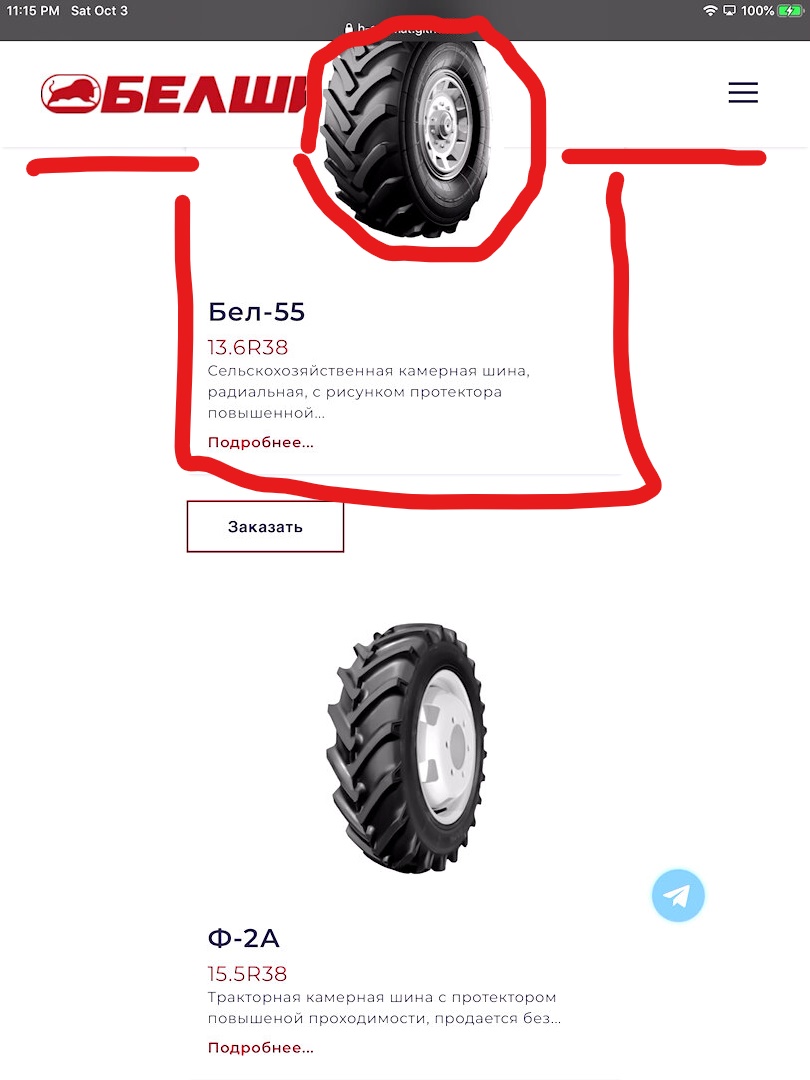Tap the 11:15 PM clock
Screen dimensions: 810x1080
33,10
